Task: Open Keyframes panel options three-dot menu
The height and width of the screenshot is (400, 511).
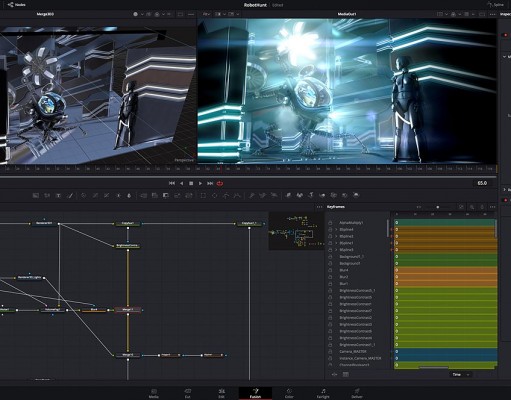Action: coord(492,207)
